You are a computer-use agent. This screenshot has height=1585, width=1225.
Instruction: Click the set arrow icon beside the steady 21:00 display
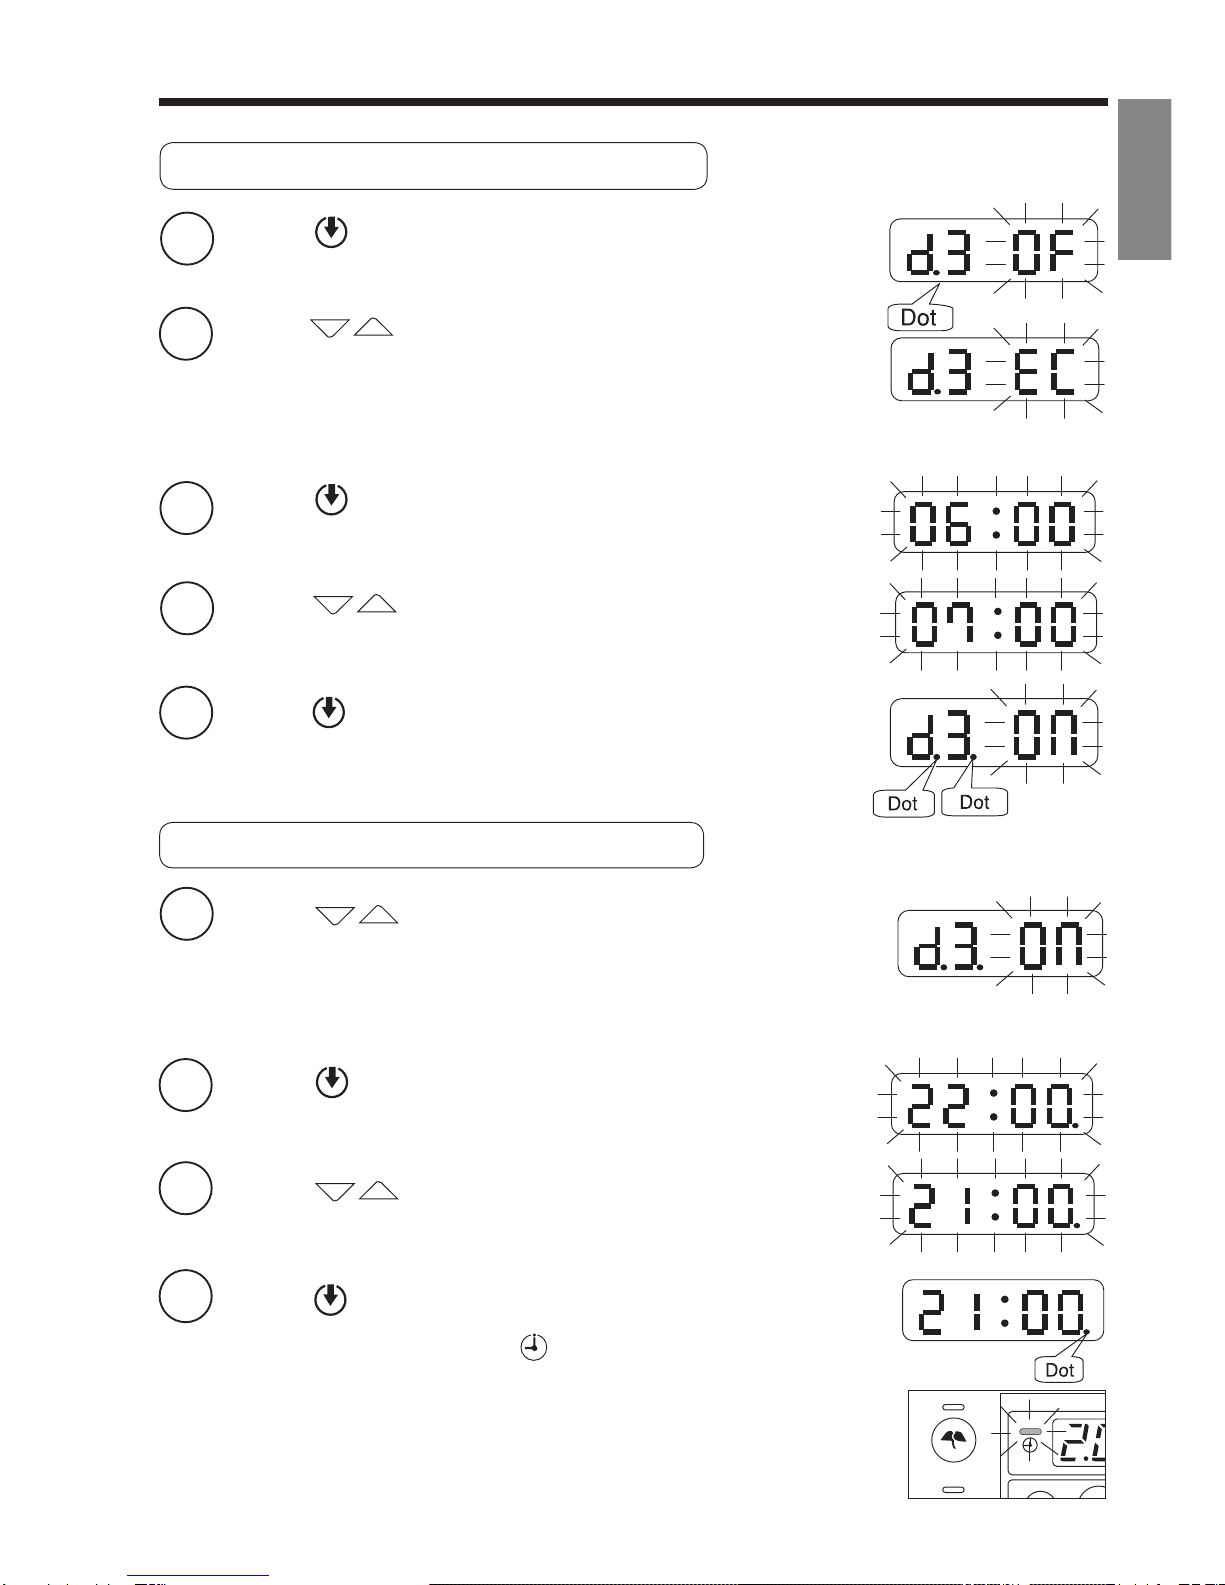click(x=331, y=1299)
